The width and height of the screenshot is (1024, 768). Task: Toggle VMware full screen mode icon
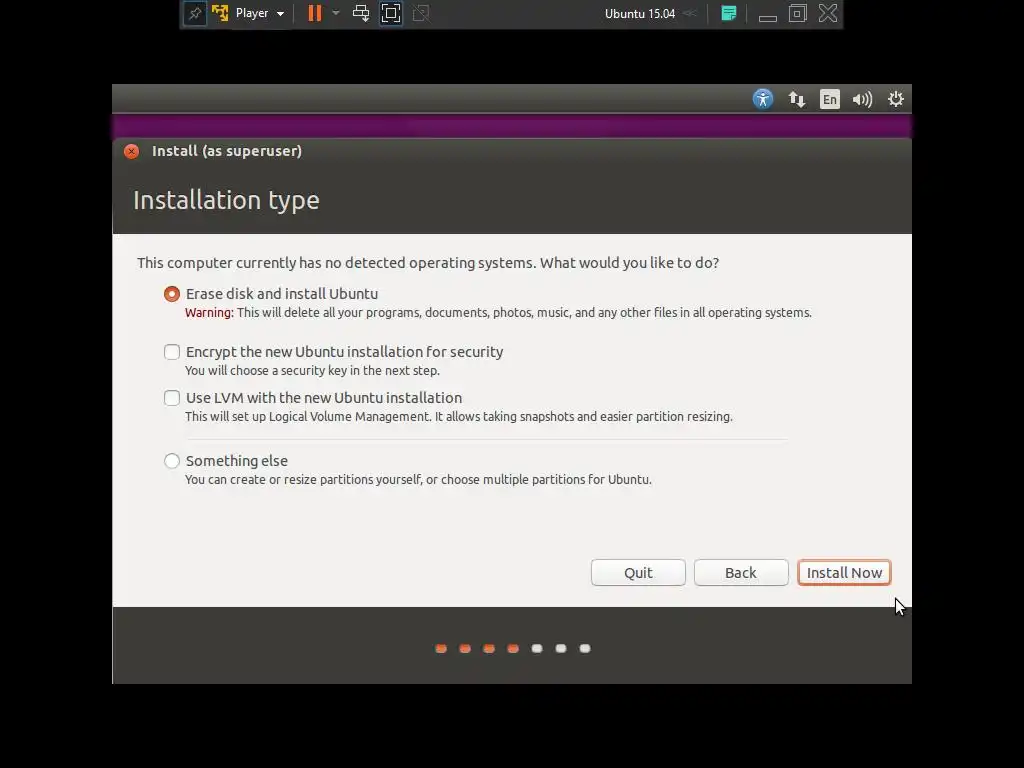coord(391,13)
